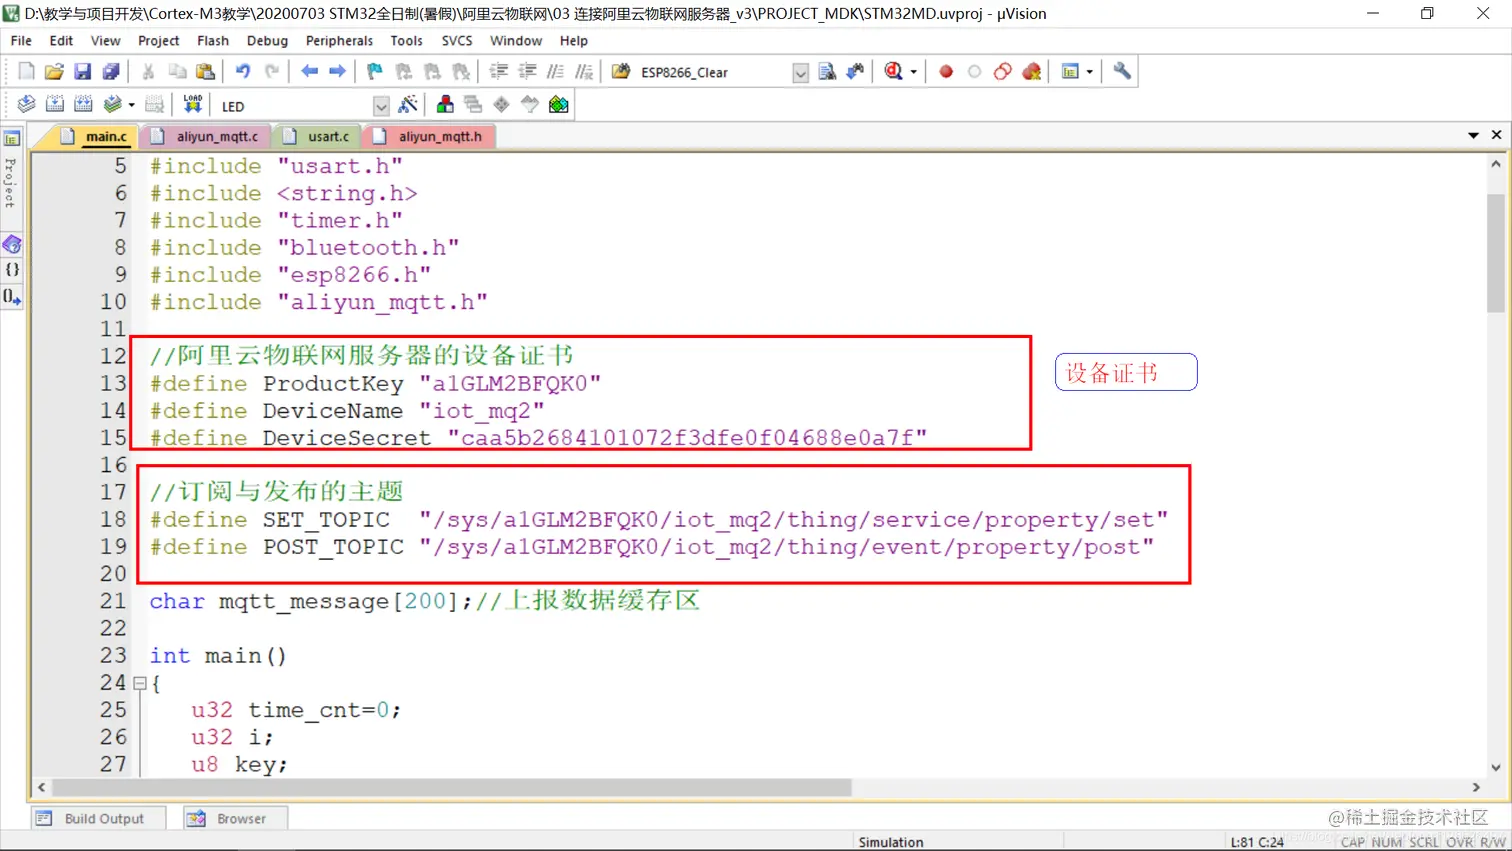Close the active editor tab

coord(1496,135)
